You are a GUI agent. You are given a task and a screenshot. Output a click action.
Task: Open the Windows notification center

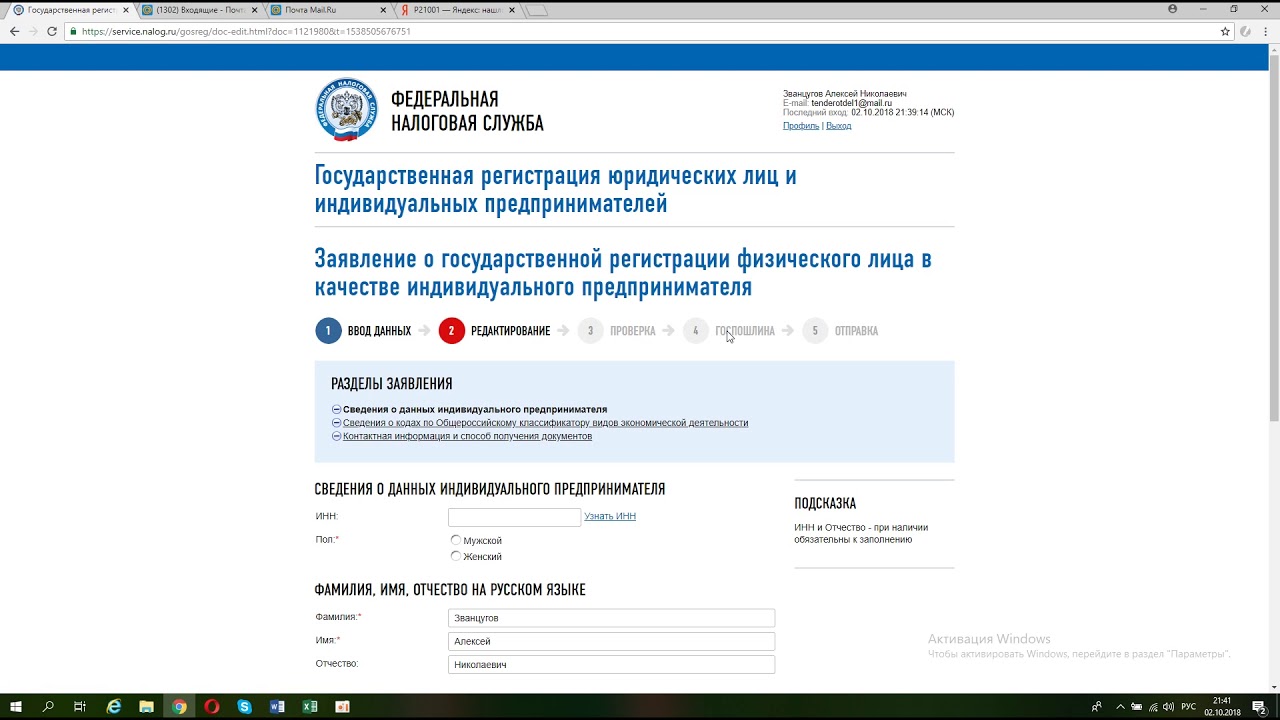pos(1259,707)
